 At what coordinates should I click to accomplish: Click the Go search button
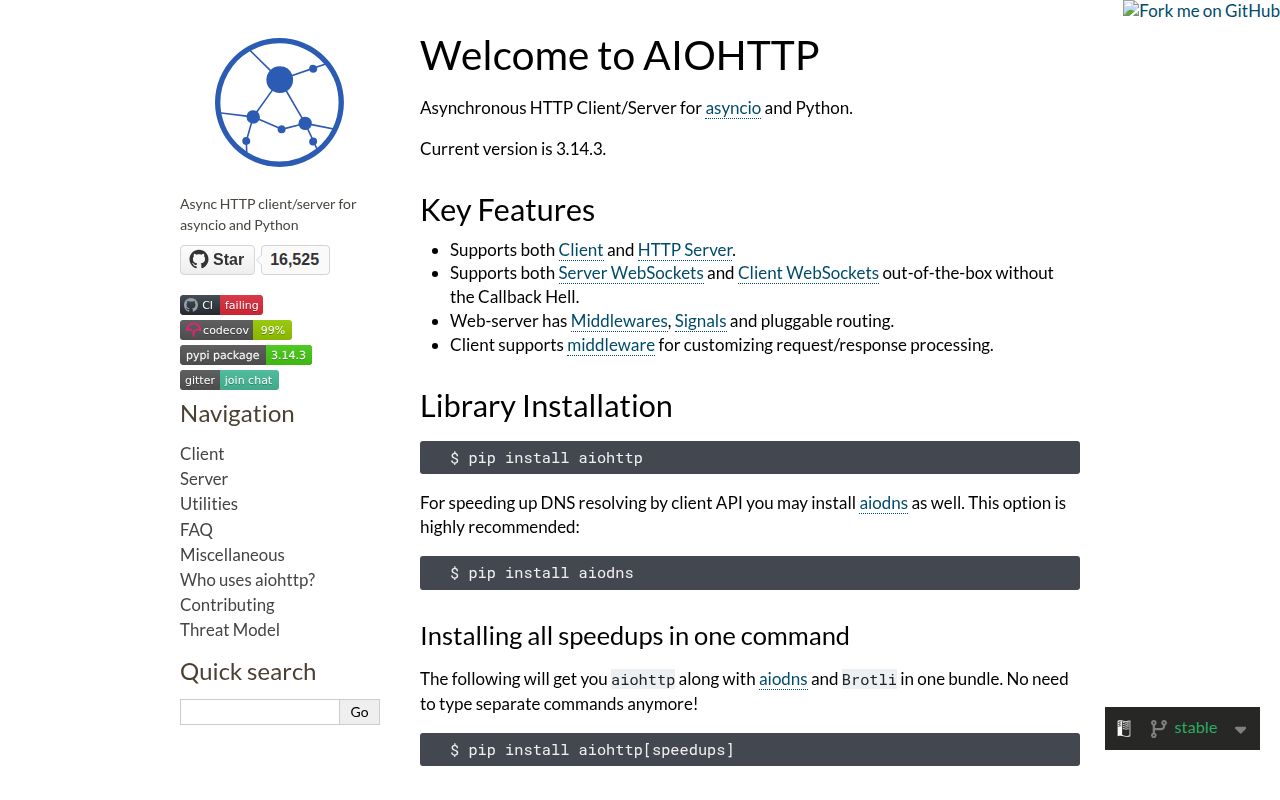tap(360, 712)
